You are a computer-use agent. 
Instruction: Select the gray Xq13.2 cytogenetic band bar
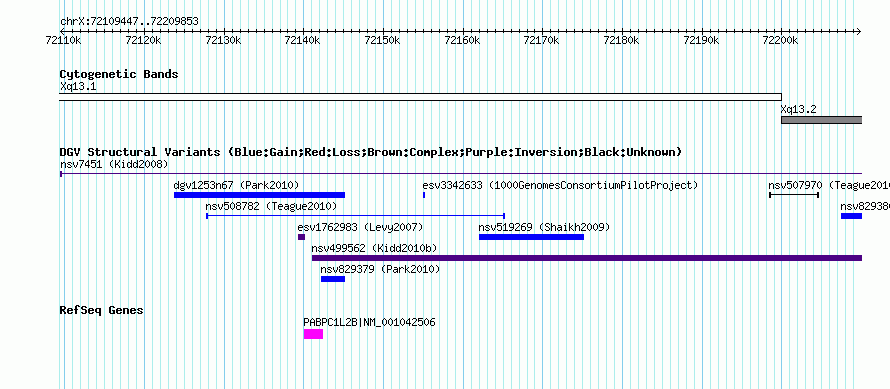click(821, 120)
